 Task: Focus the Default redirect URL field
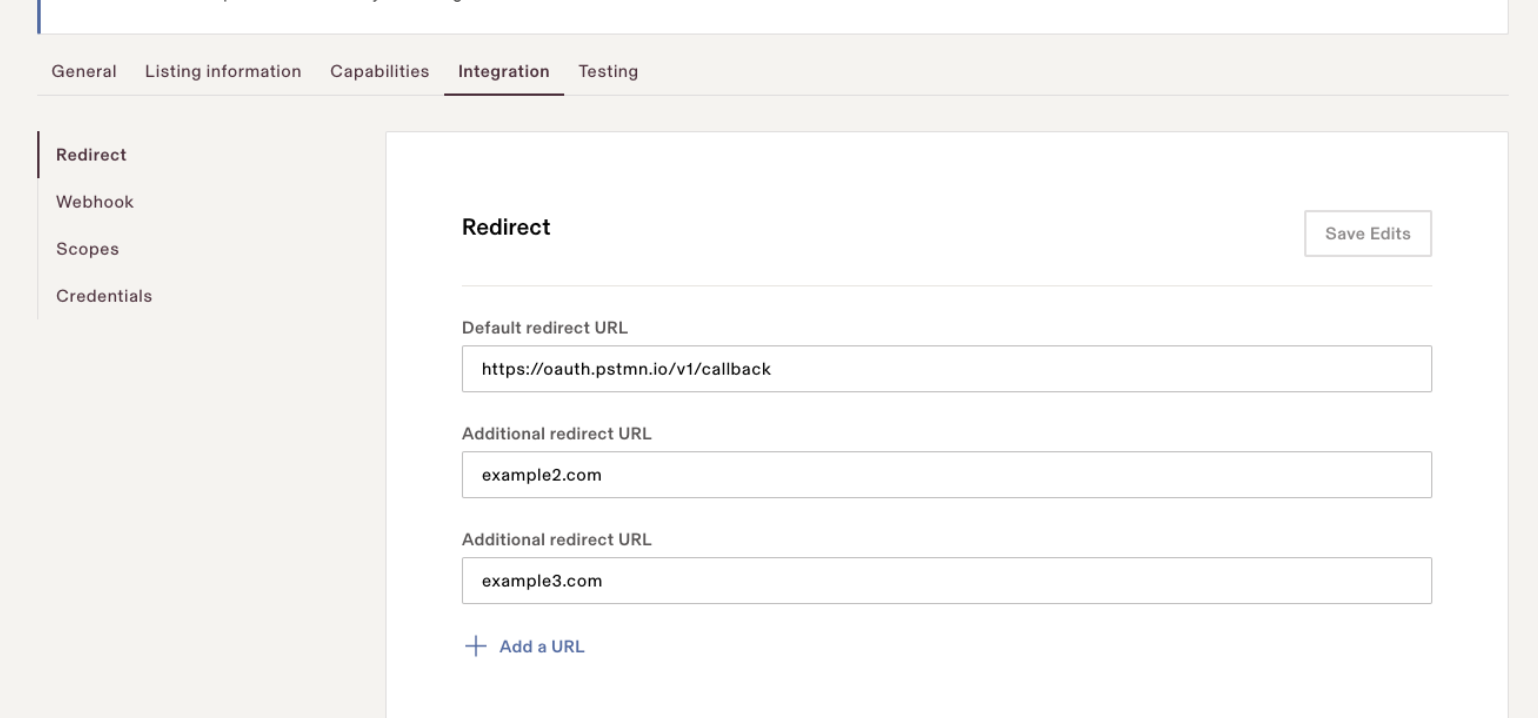pos(947,369)
